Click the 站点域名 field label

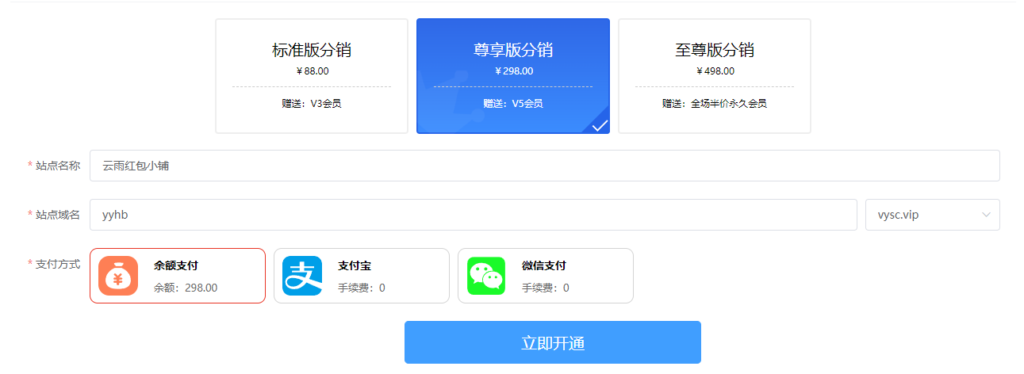click(57, 214)
